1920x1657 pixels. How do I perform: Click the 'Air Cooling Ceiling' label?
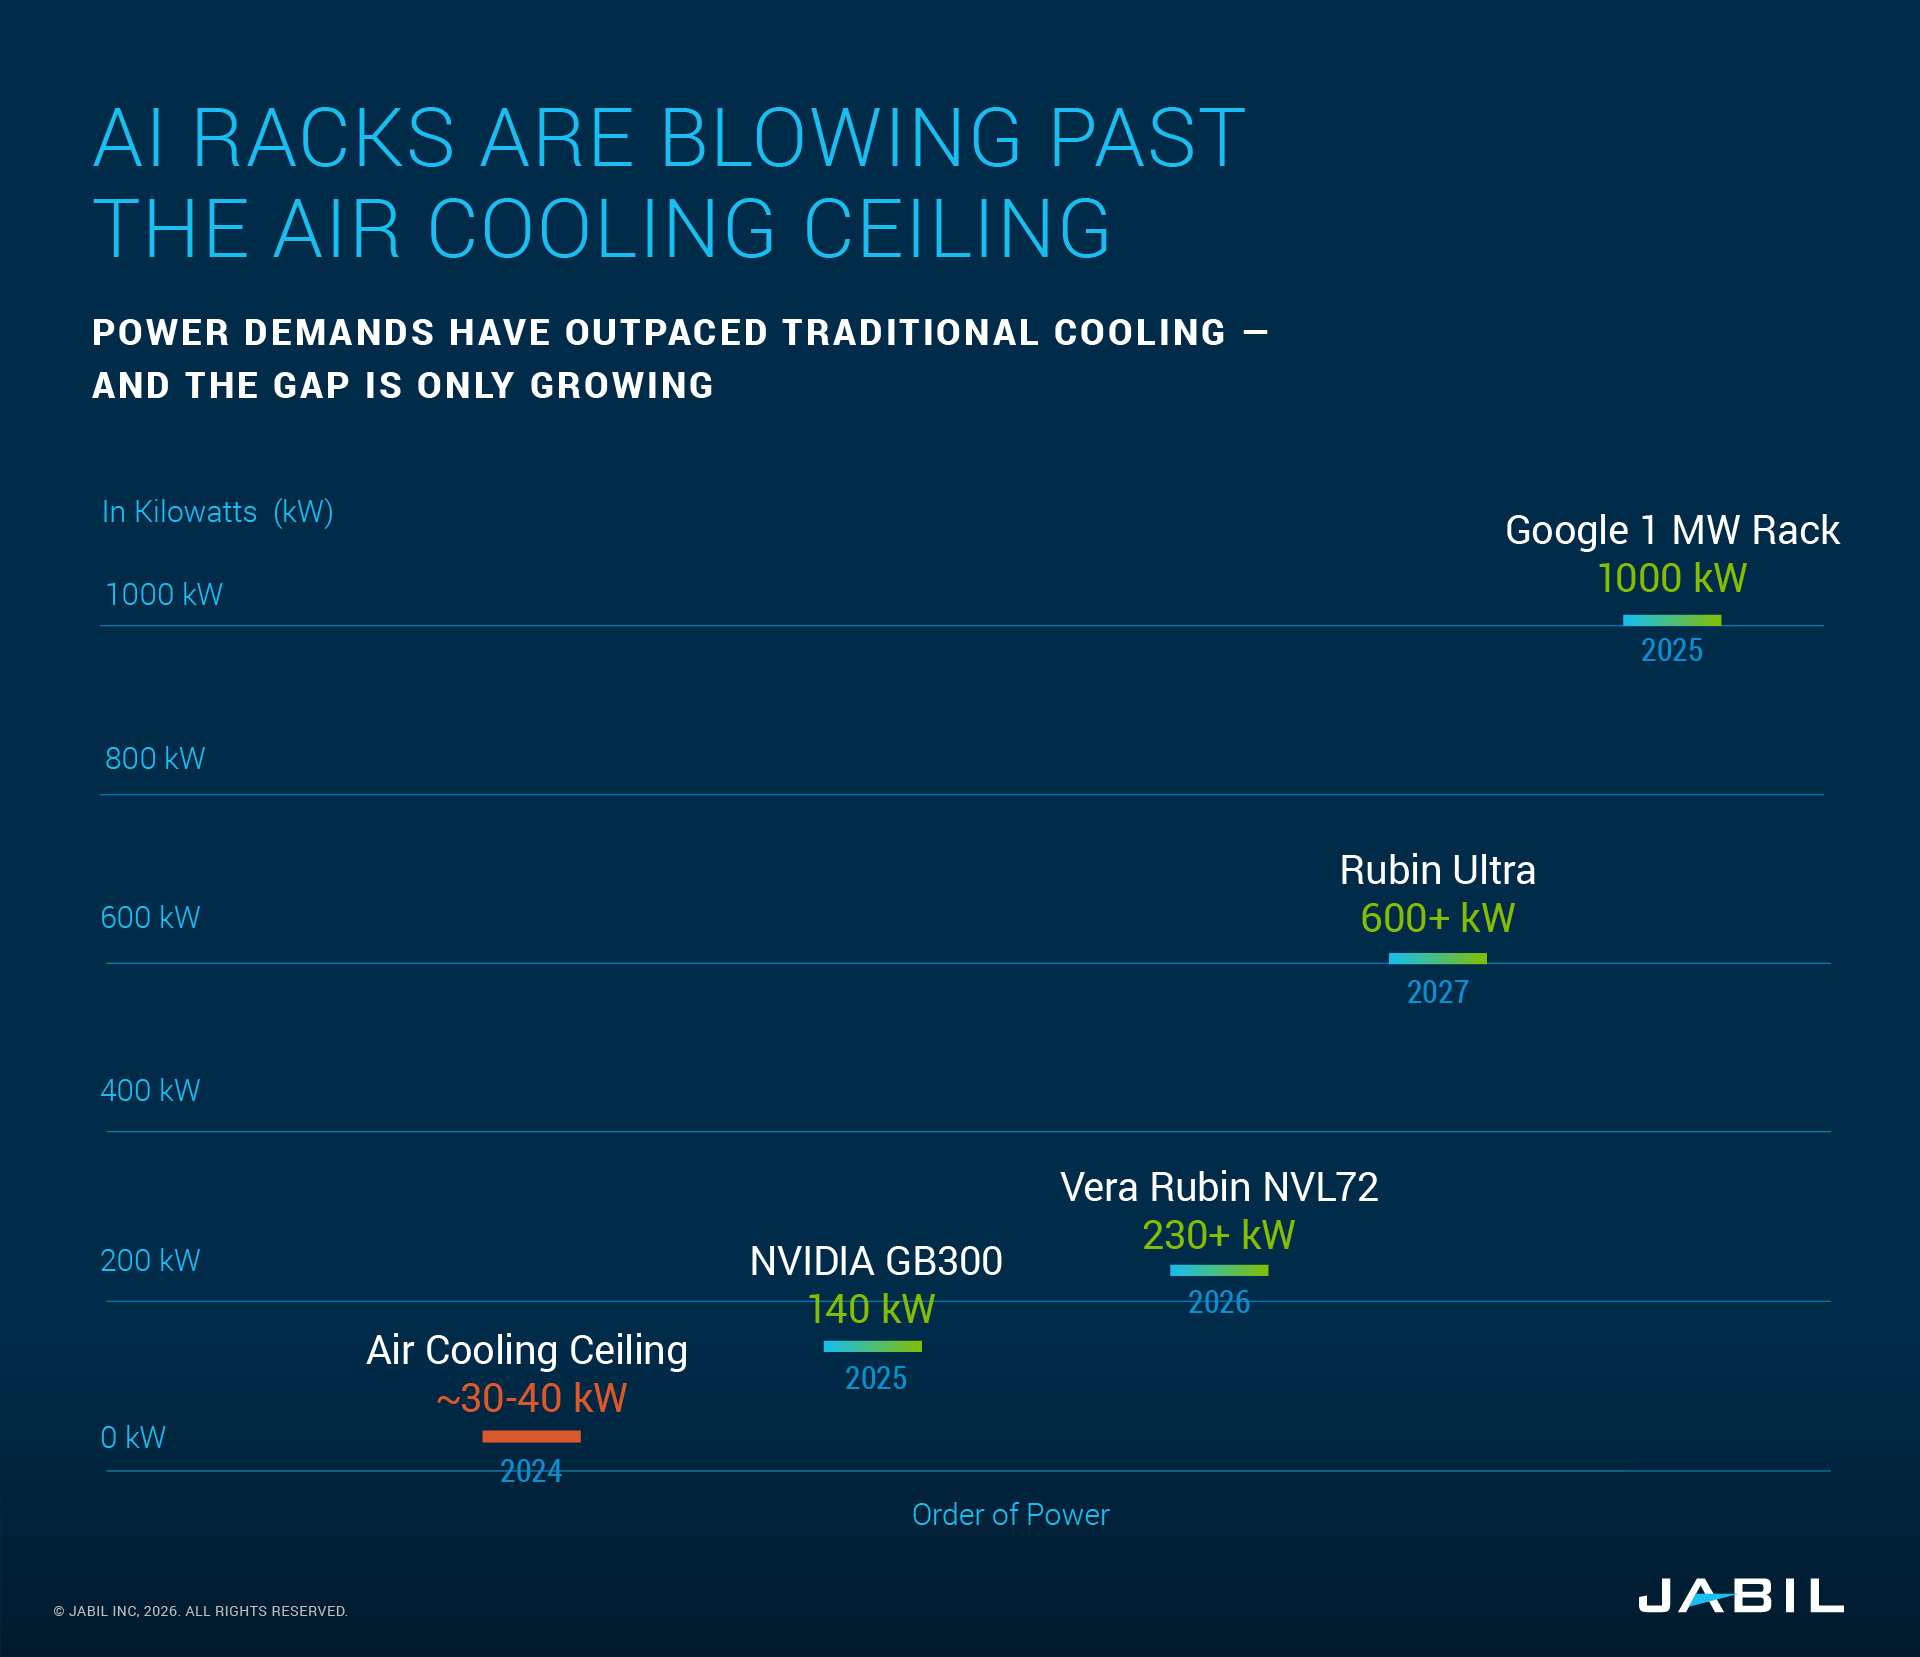tap(527, 1351)
